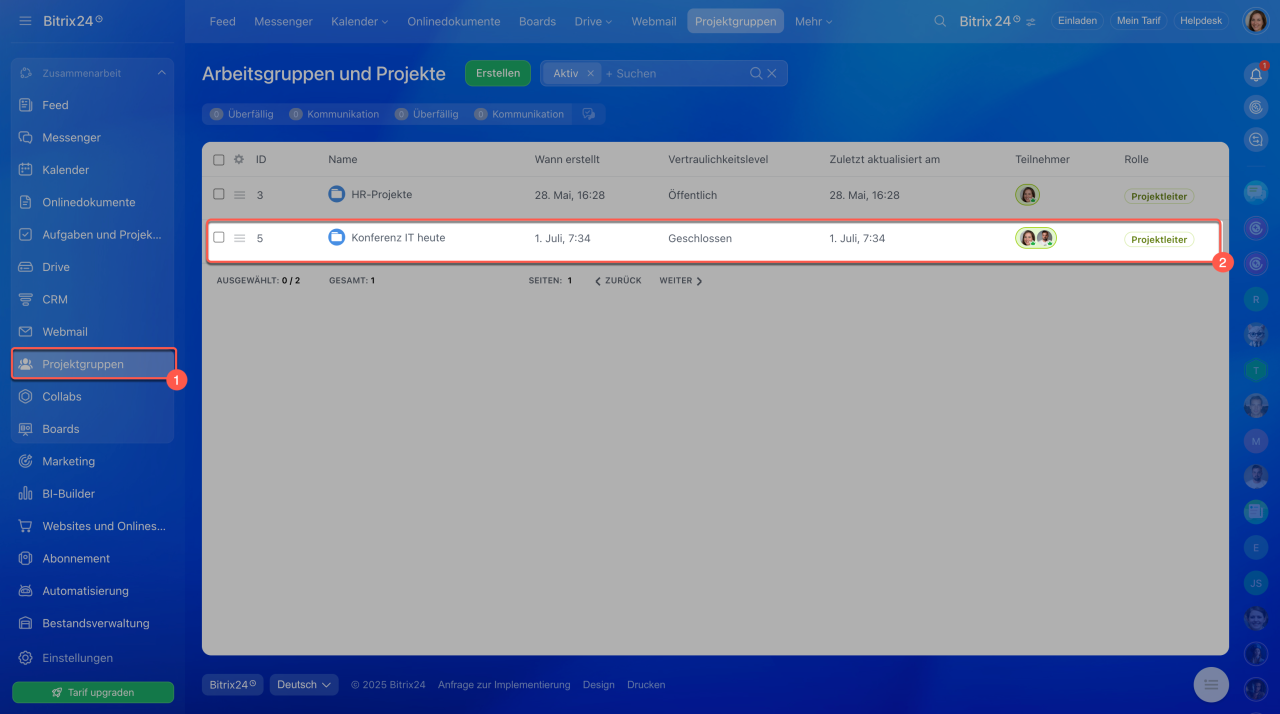
Task: Open Websites und Onlineshops in the sidebar
Action: point(93,526)
